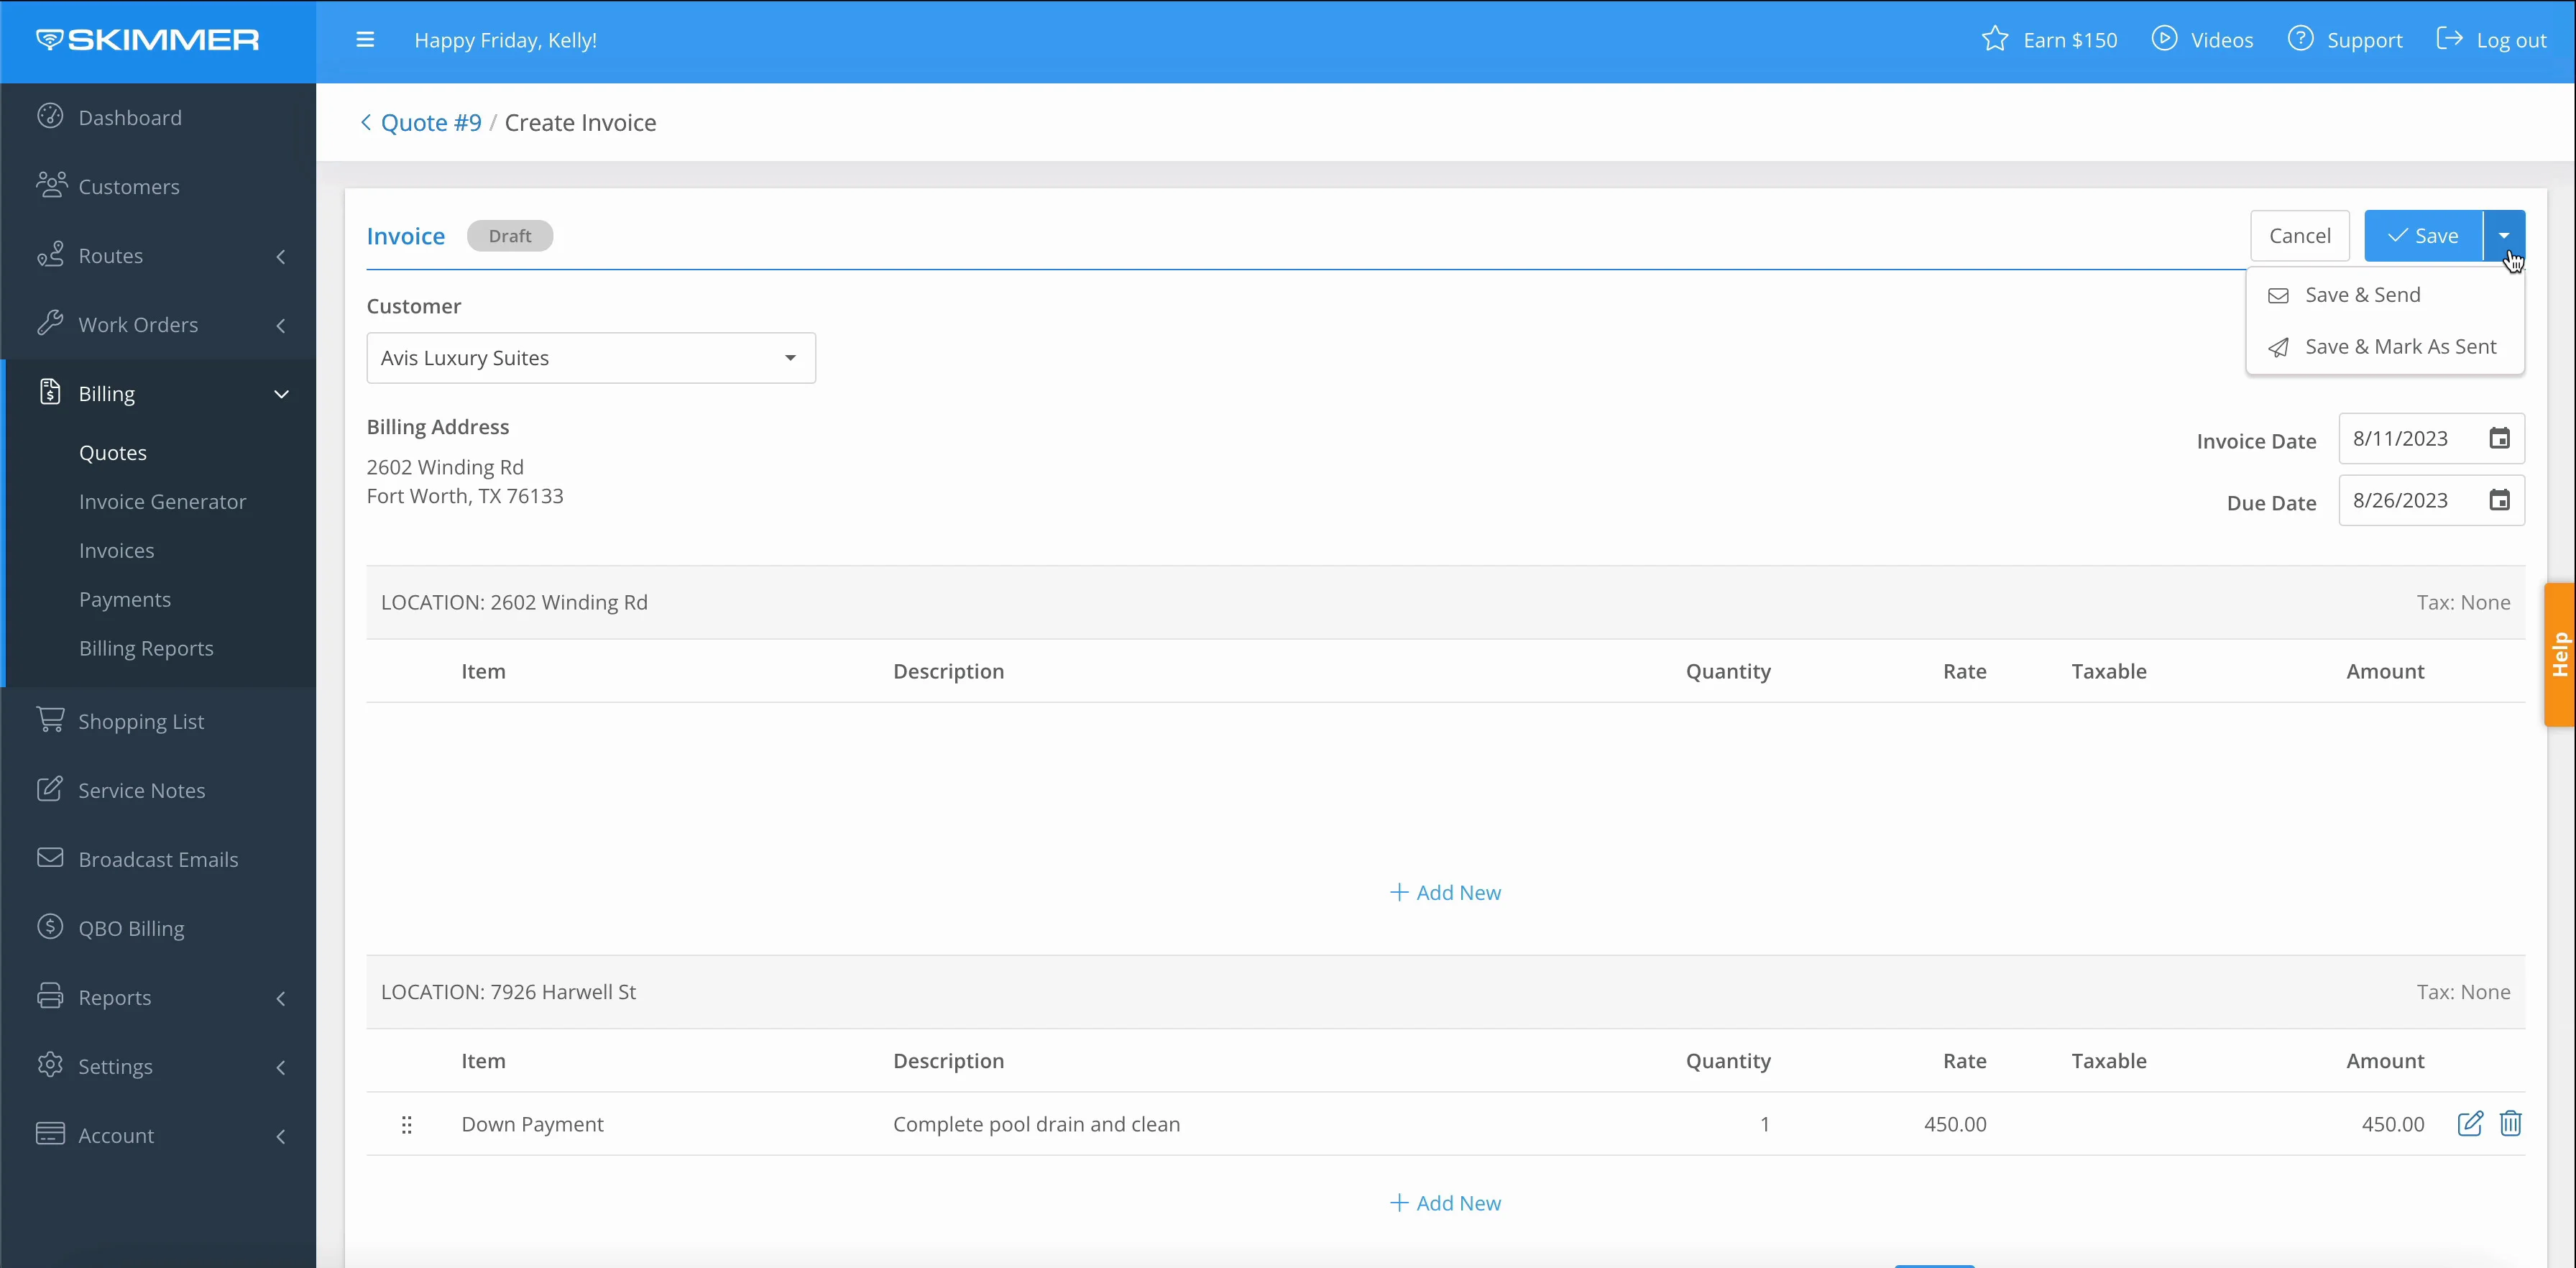Click the Shopping List sidebar icon
The image size is (2576, 1268).
point(51,721)
